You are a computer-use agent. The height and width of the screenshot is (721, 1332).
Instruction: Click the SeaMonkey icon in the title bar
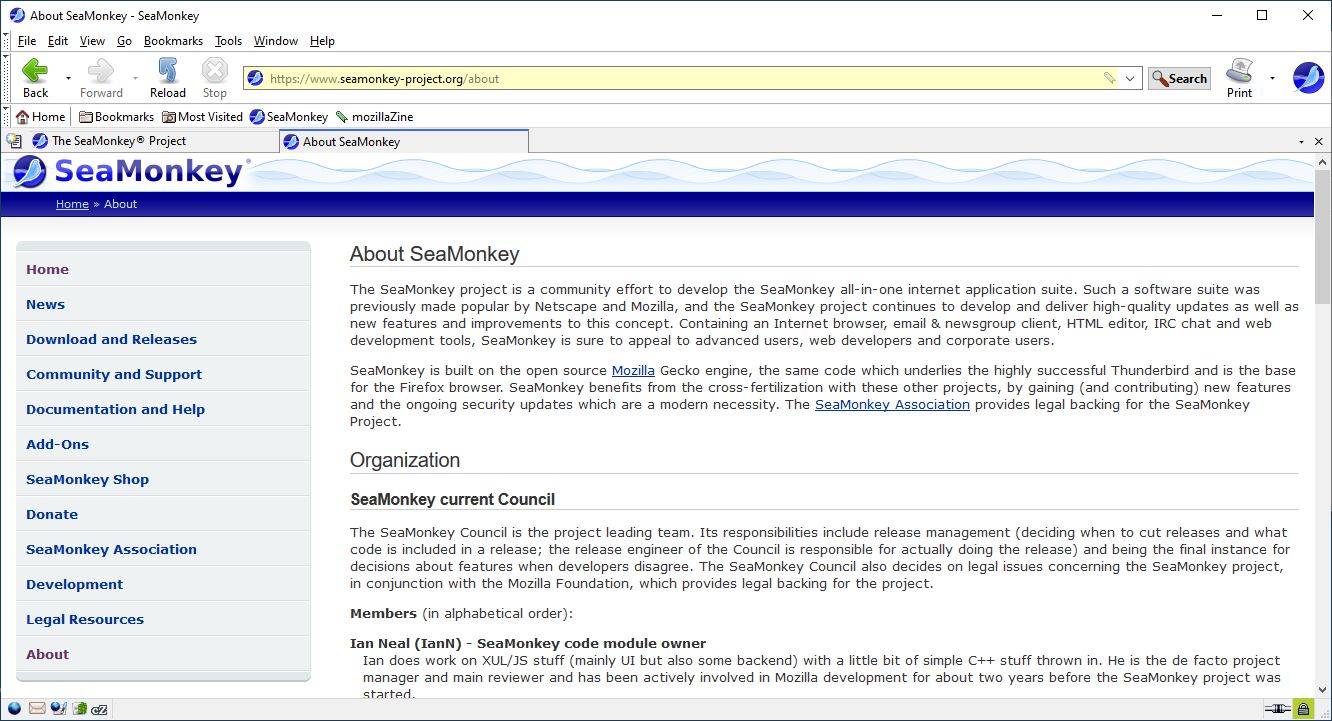click(x=16, y=15)
